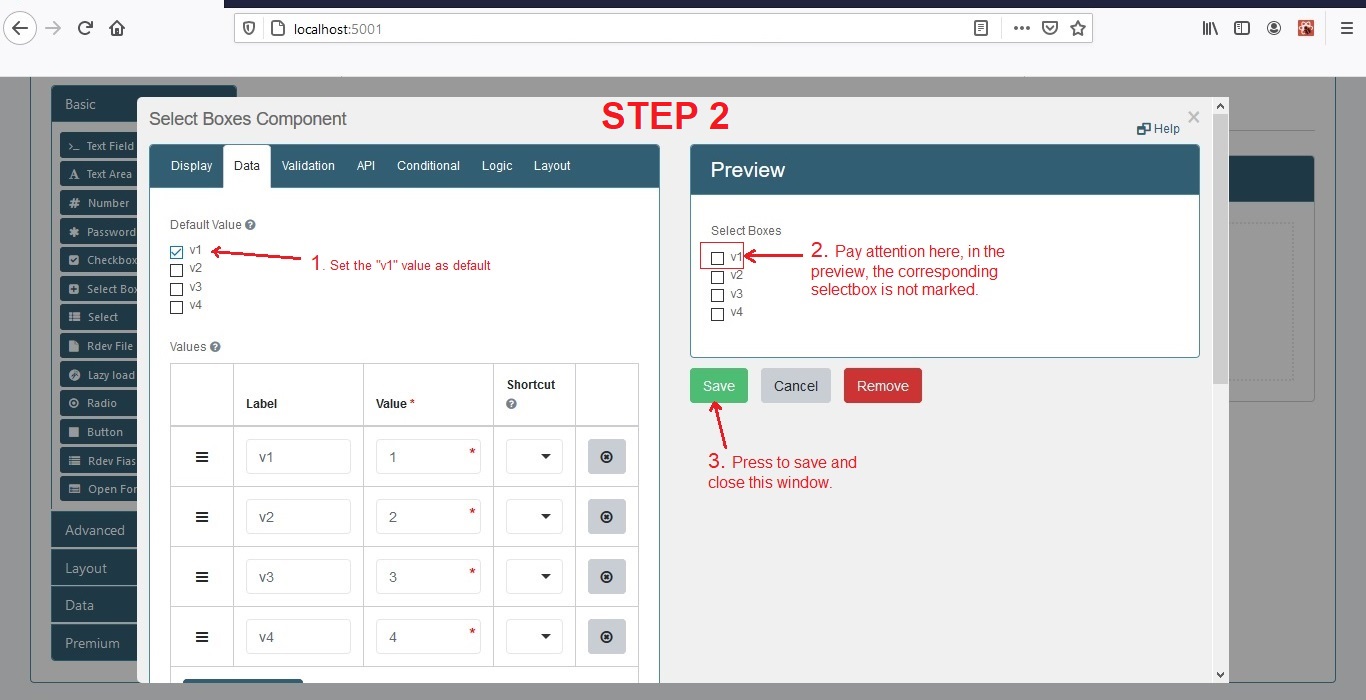Screen dimensions: 1366x700
Task: Switch to the Conditional tab
Action: (428, 166)
